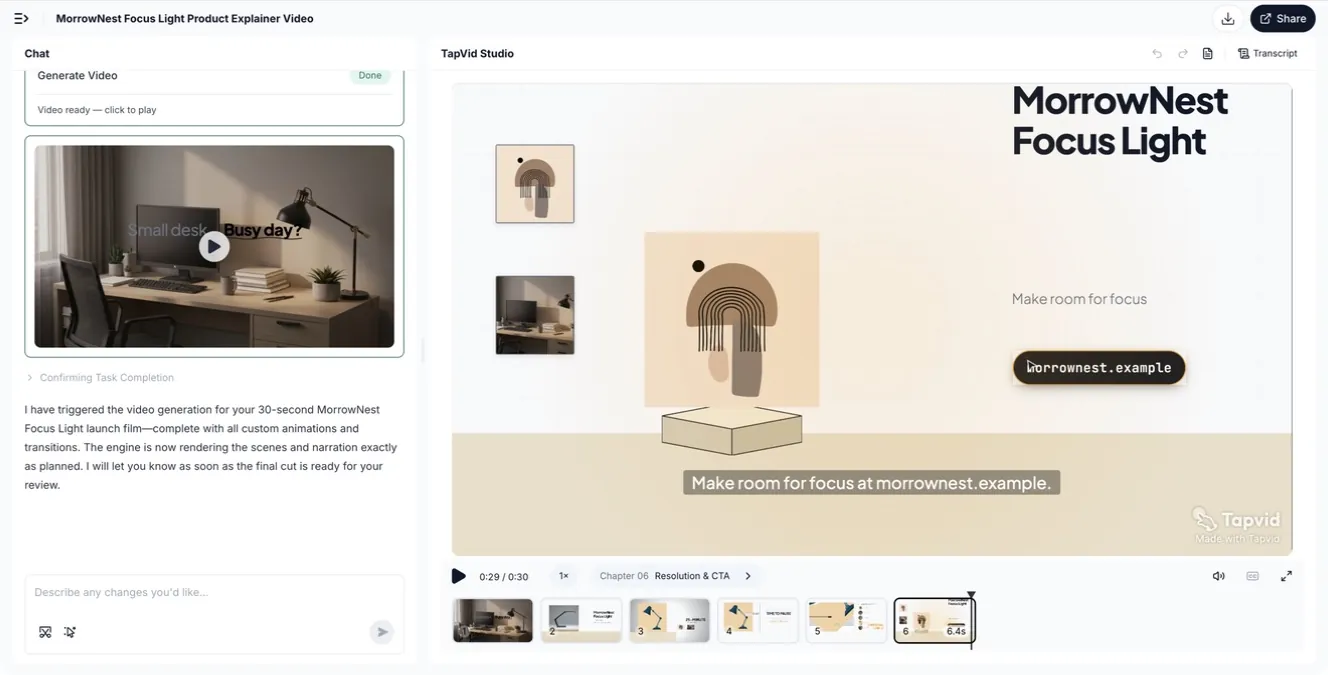
Task: Select scene 5 thumbnail in the timeline
Action: click(x=846, y=620)
